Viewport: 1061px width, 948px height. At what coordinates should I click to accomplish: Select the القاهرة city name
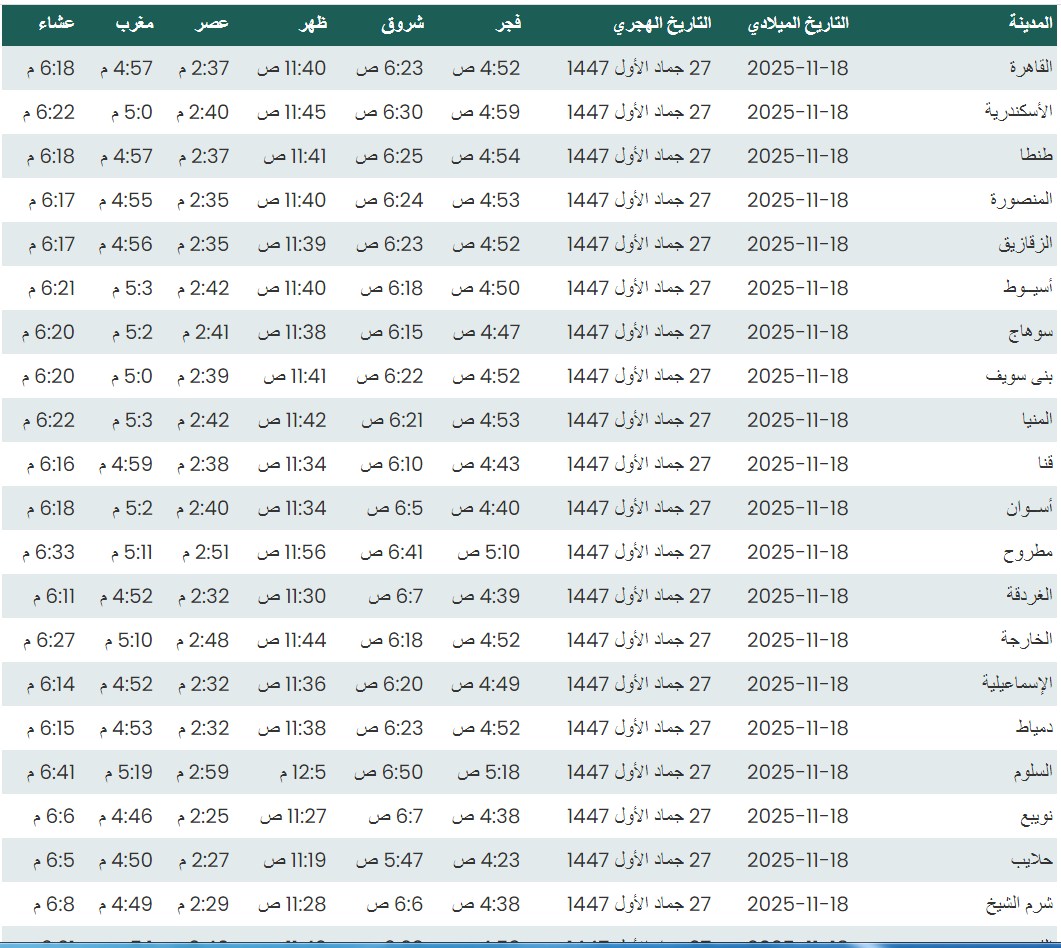1032,68
